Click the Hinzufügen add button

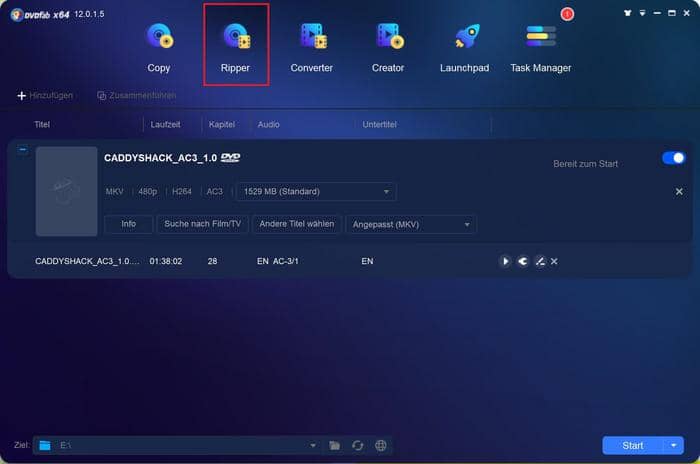[45, 95]
